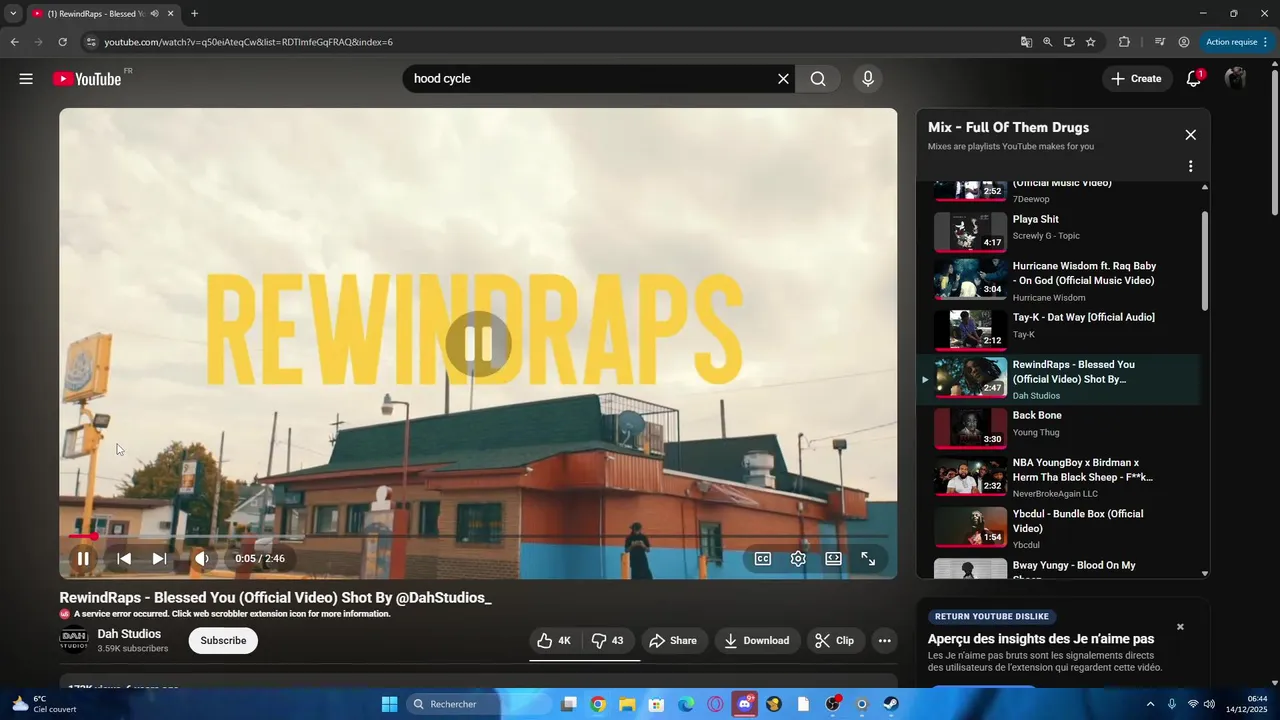Open the player settings gear
This screenshot has height=720, width=1280.
coord(798,559)
